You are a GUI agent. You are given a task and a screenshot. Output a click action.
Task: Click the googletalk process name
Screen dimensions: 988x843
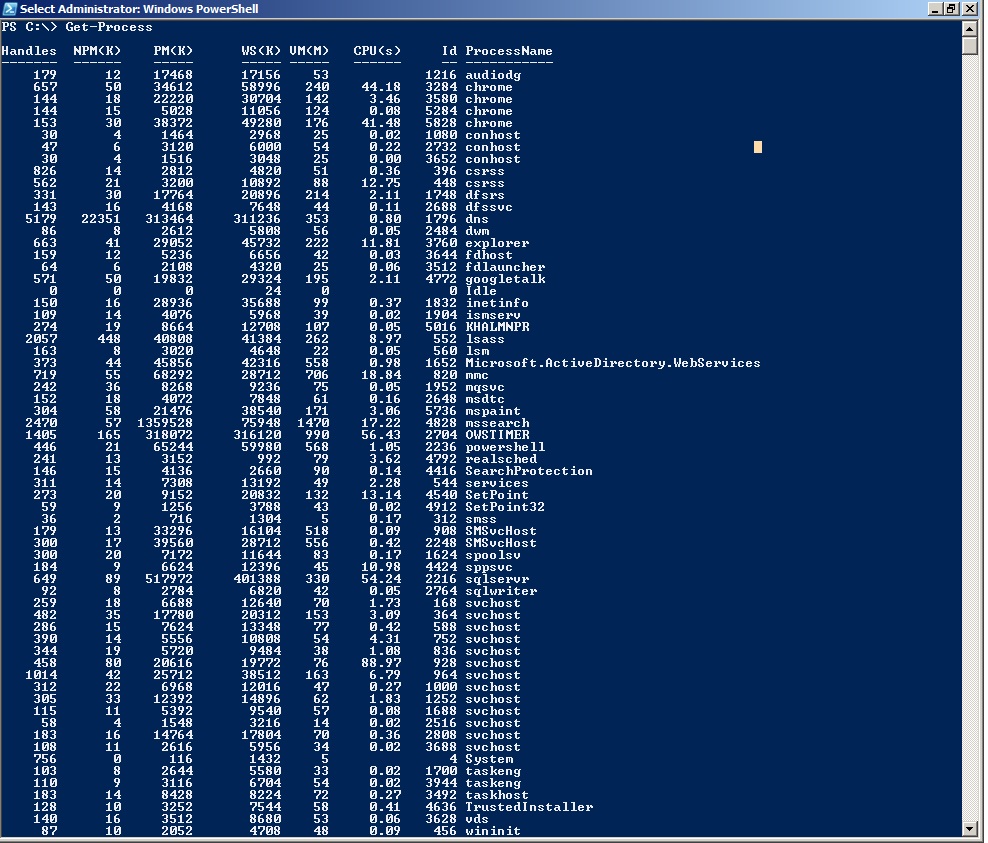[x=505, y=278]
